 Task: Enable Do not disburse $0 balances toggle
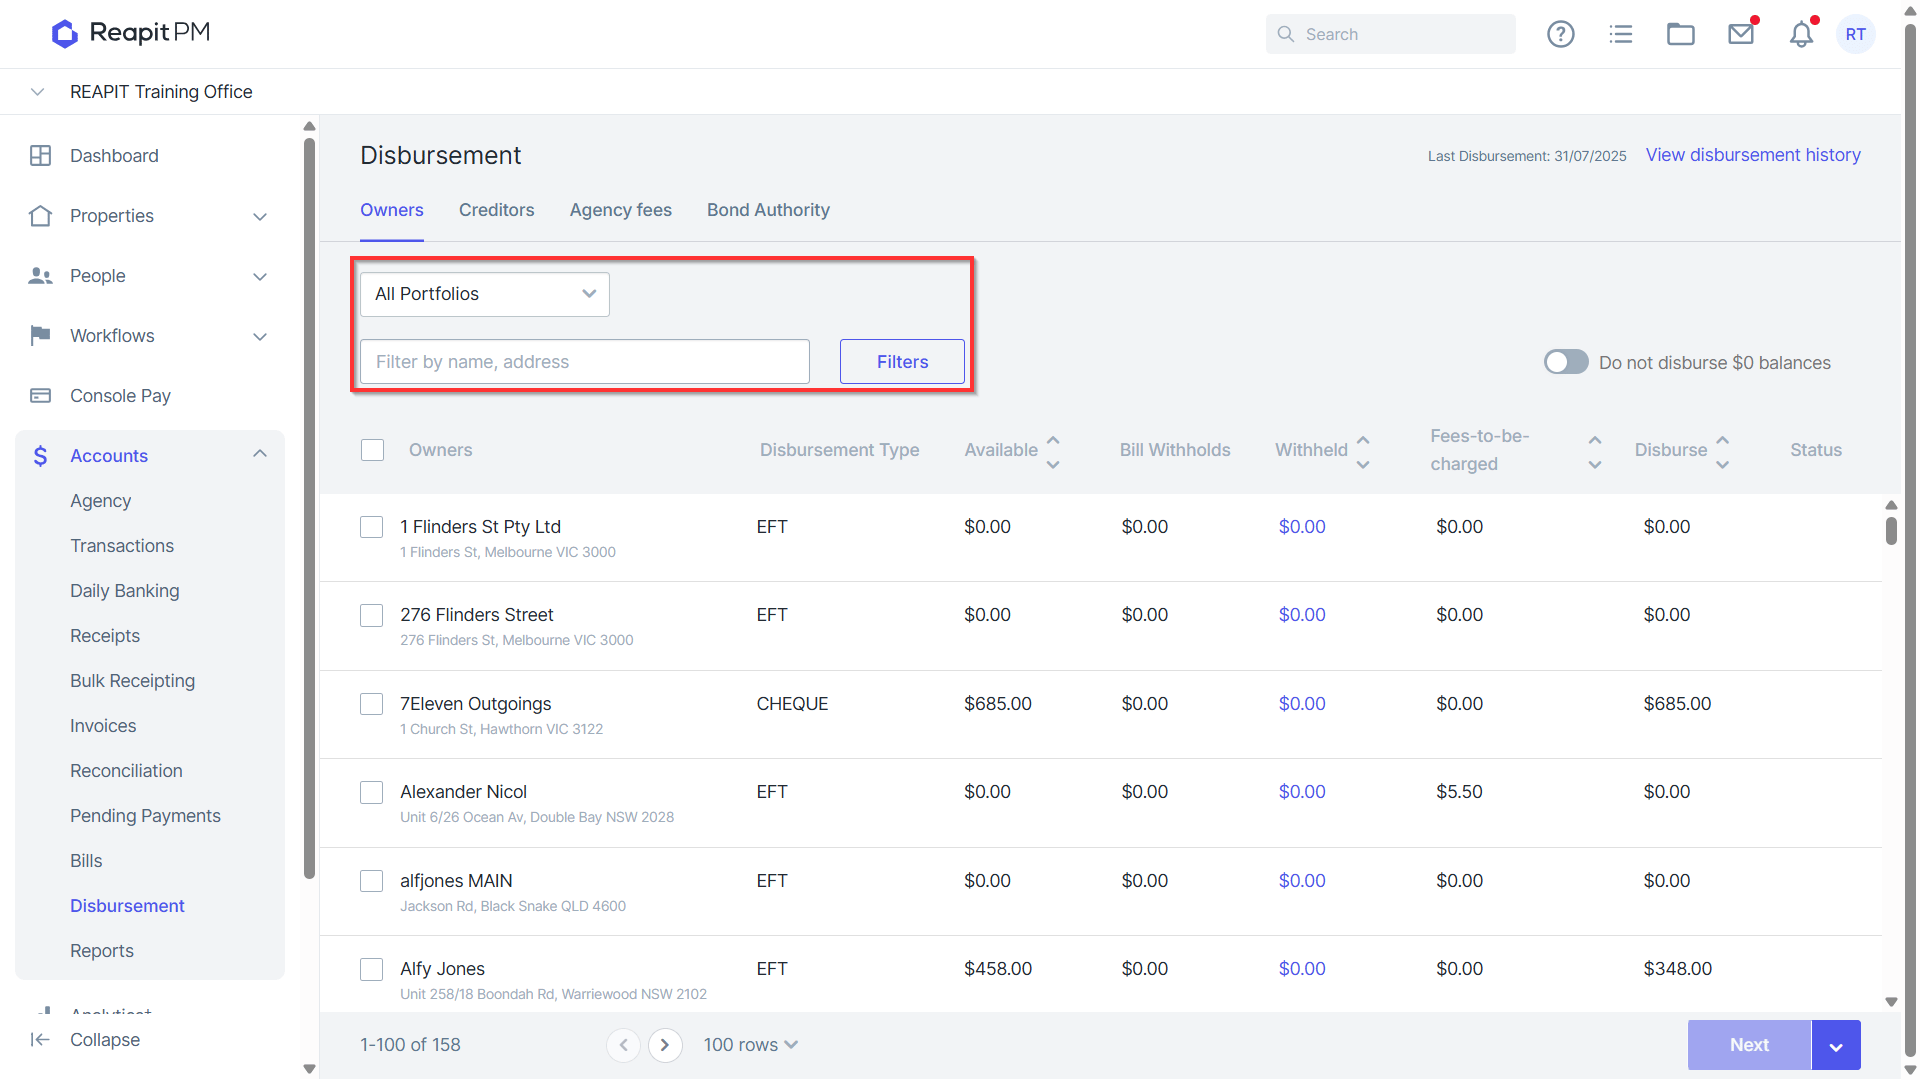tap(1566, 362)
